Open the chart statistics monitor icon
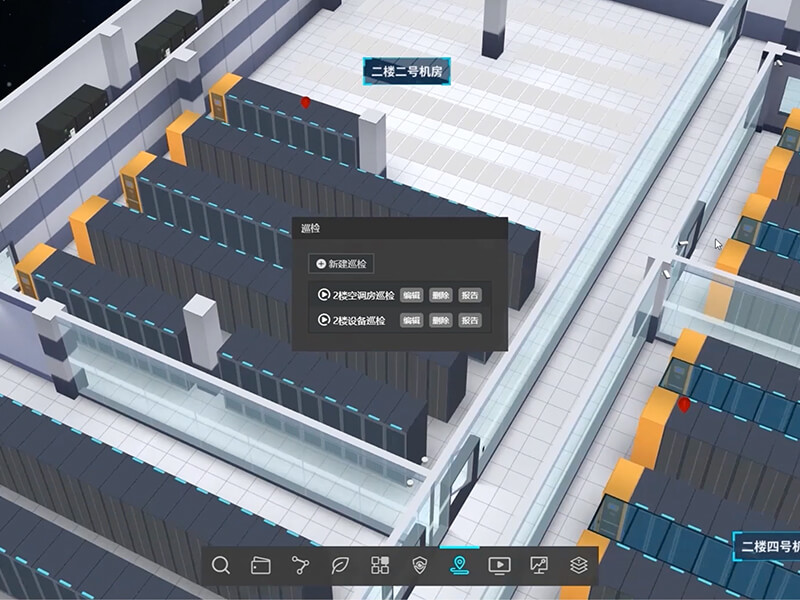The image size is (800, 600). (538, 565)
